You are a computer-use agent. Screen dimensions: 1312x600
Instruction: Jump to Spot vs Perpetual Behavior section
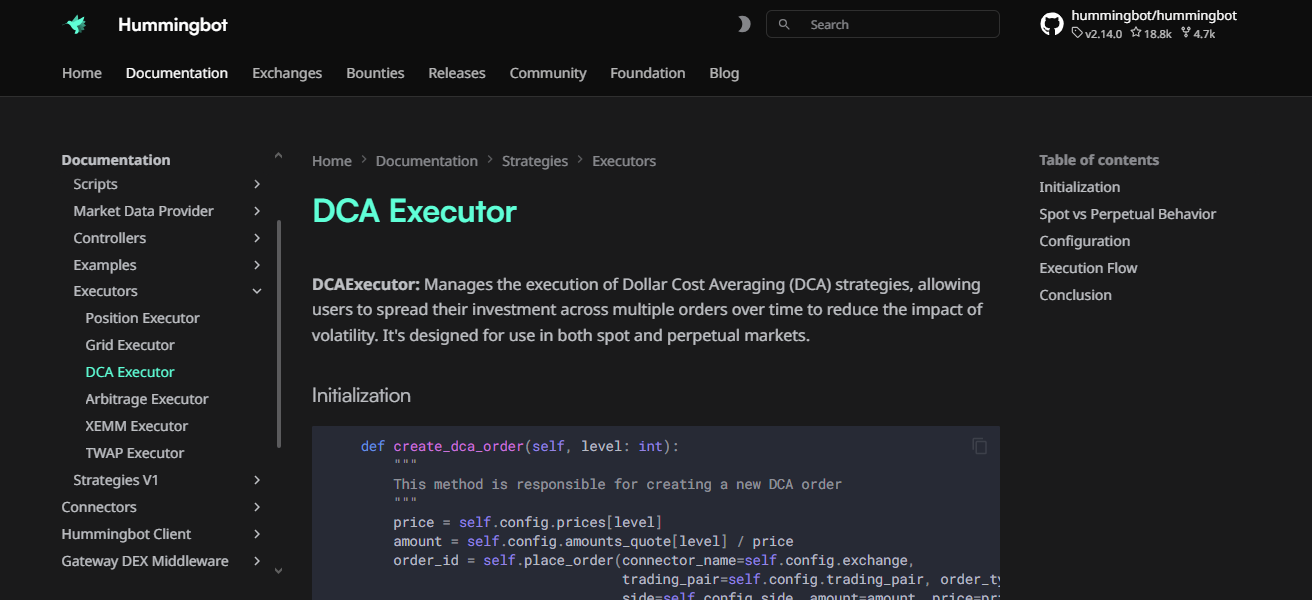pos(1127,214)
